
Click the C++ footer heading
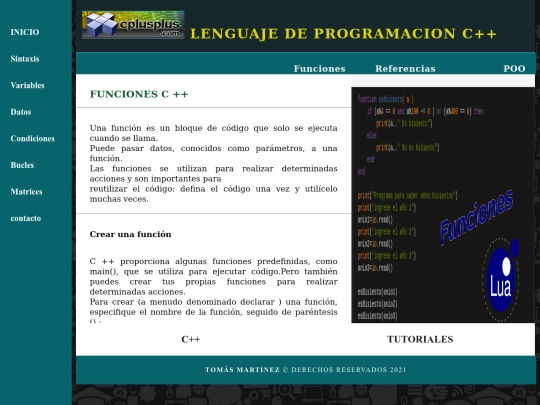[x=191, y=339]
